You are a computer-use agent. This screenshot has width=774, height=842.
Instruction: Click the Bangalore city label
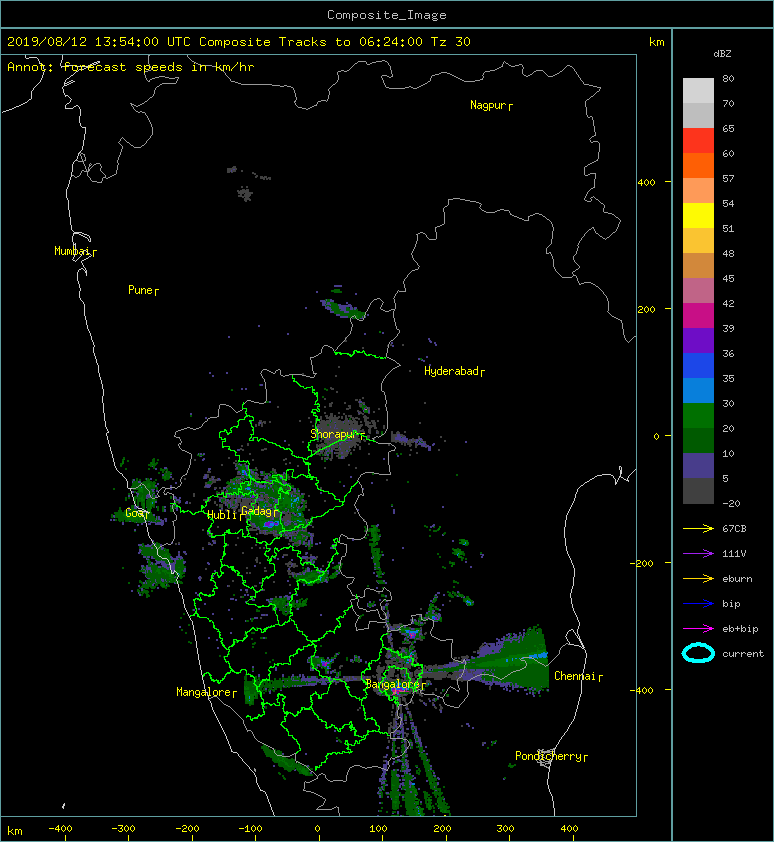[x=392, y=684]
